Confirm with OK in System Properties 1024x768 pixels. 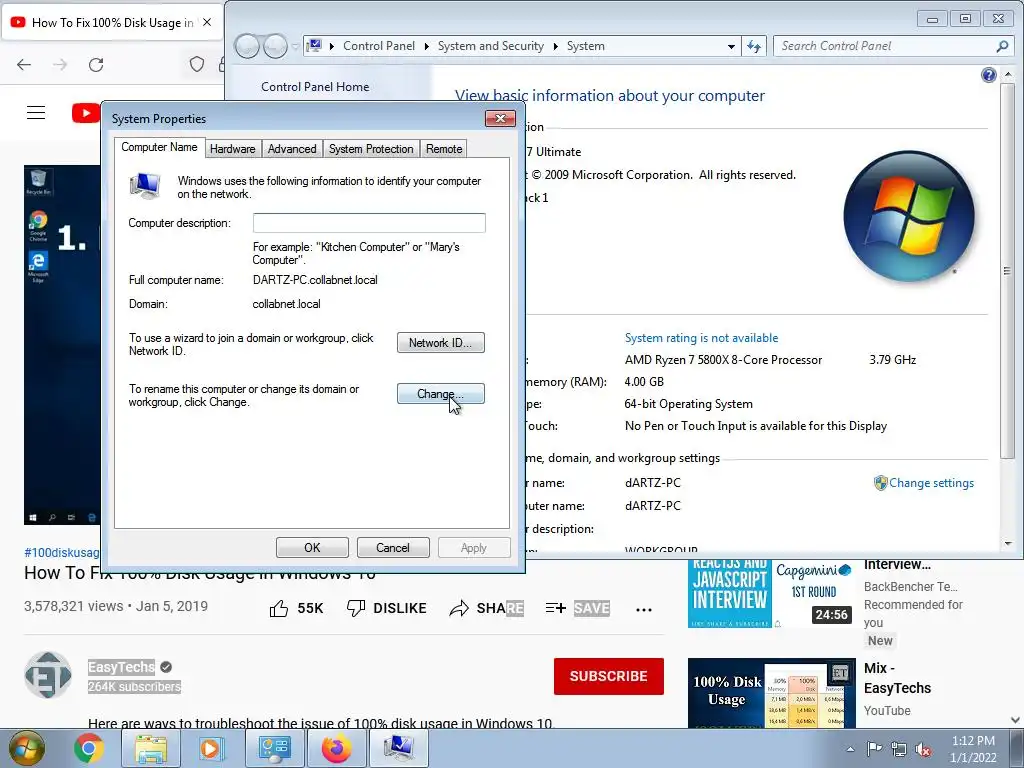pyautogui.click(x=312, y=548)
